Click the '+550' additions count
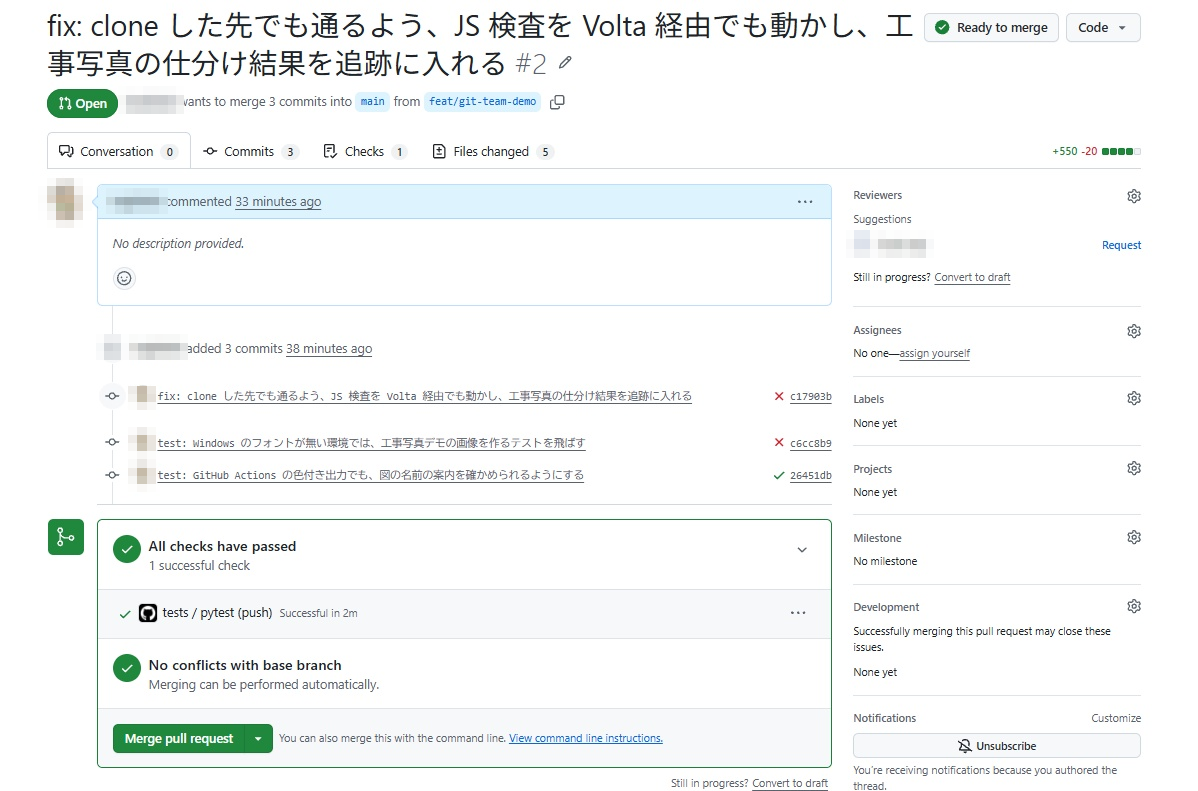 click(1064, 151)
